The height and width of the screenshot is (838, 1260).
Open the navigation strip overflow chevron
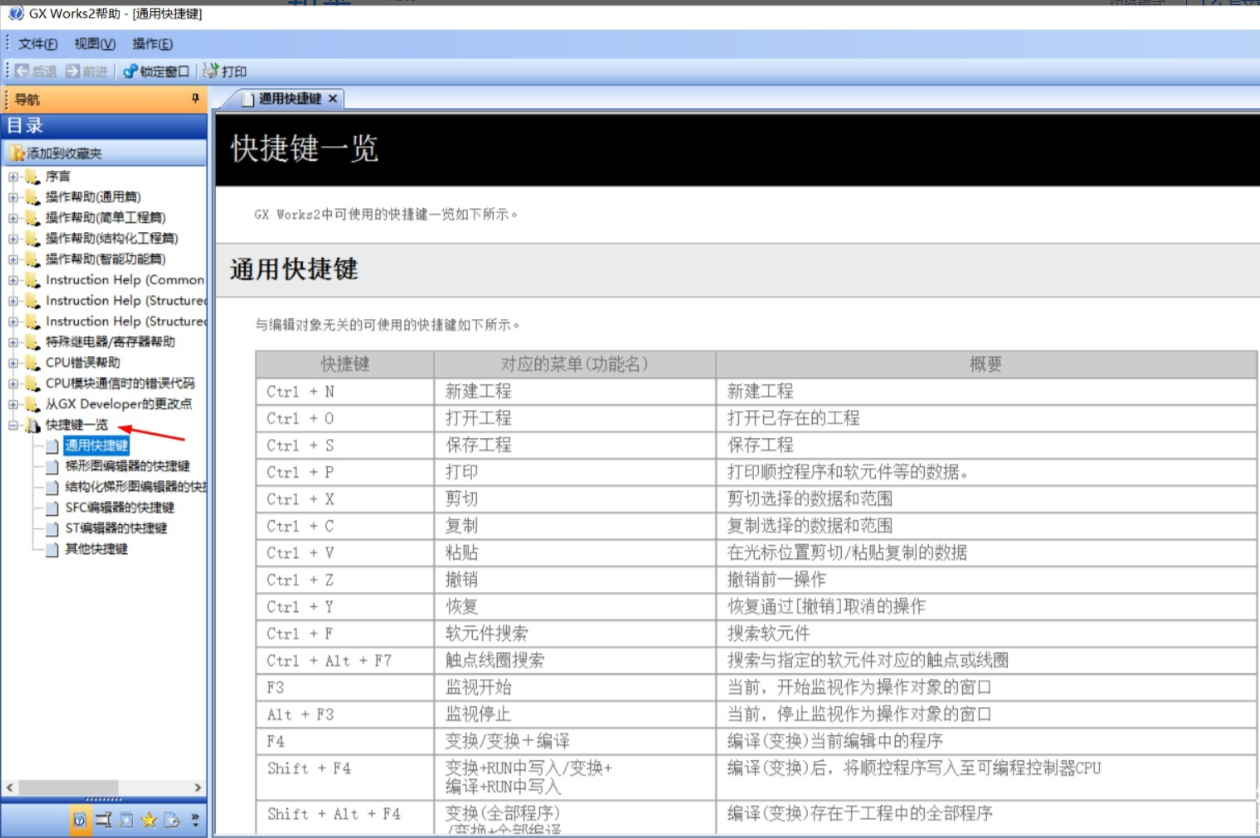pos(195,820)
